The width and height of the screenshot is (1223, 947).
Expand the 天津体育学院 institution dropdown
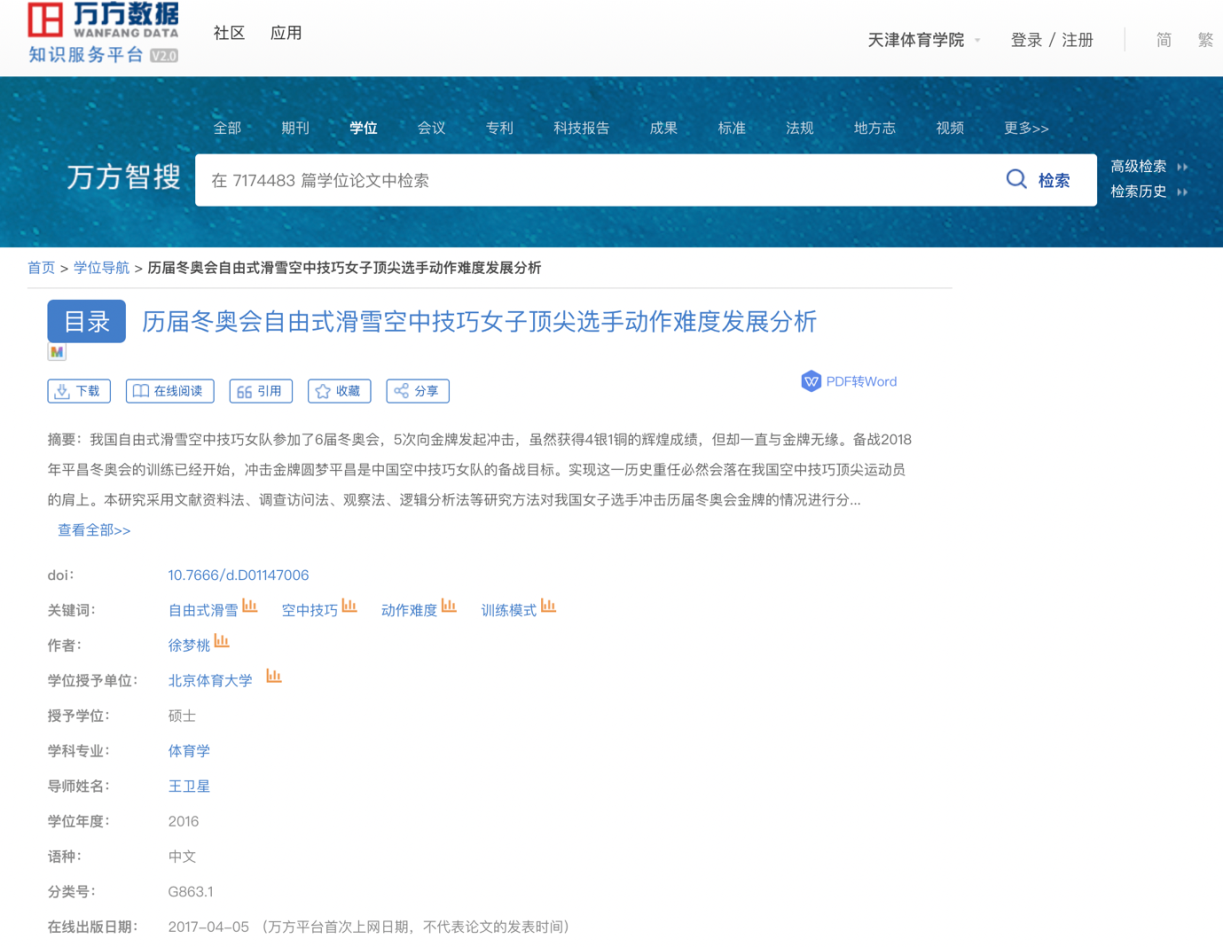977,41
